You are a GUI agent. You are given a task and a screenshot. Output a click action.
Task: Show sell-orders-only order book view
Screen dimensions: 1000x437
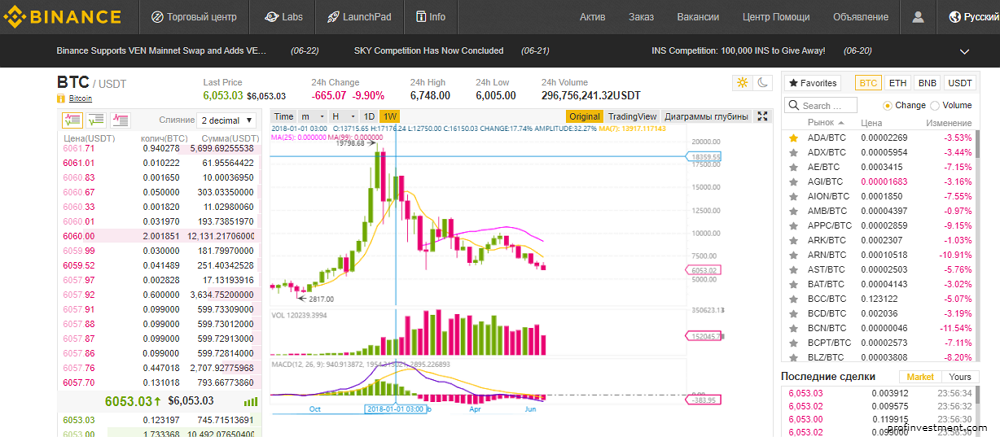coord(121,119)
